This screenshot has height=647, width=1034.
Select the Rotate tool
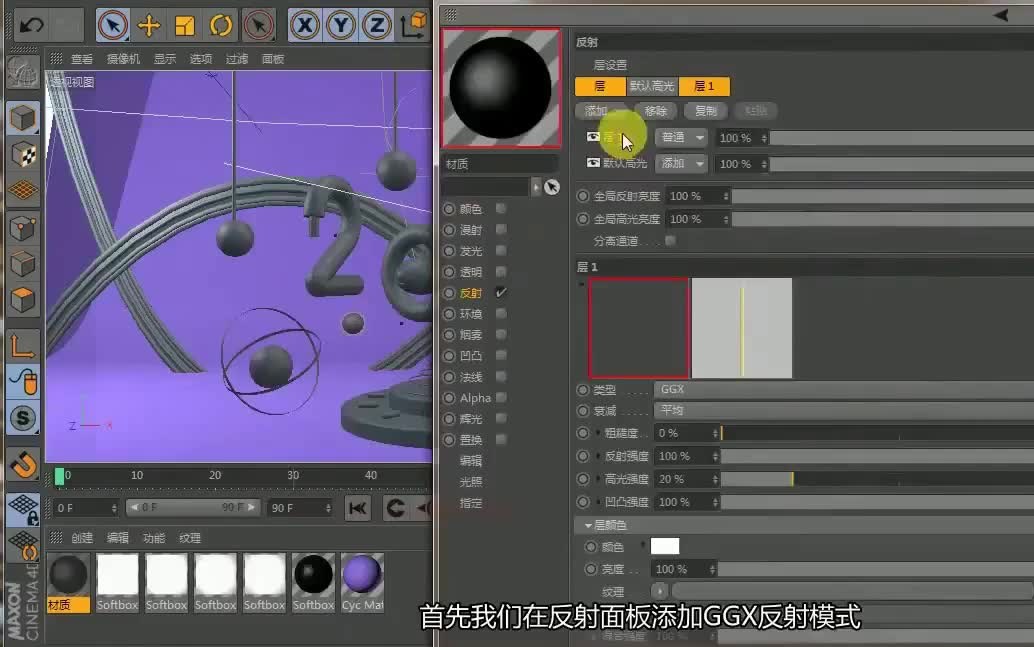click(x=221, y=25)
